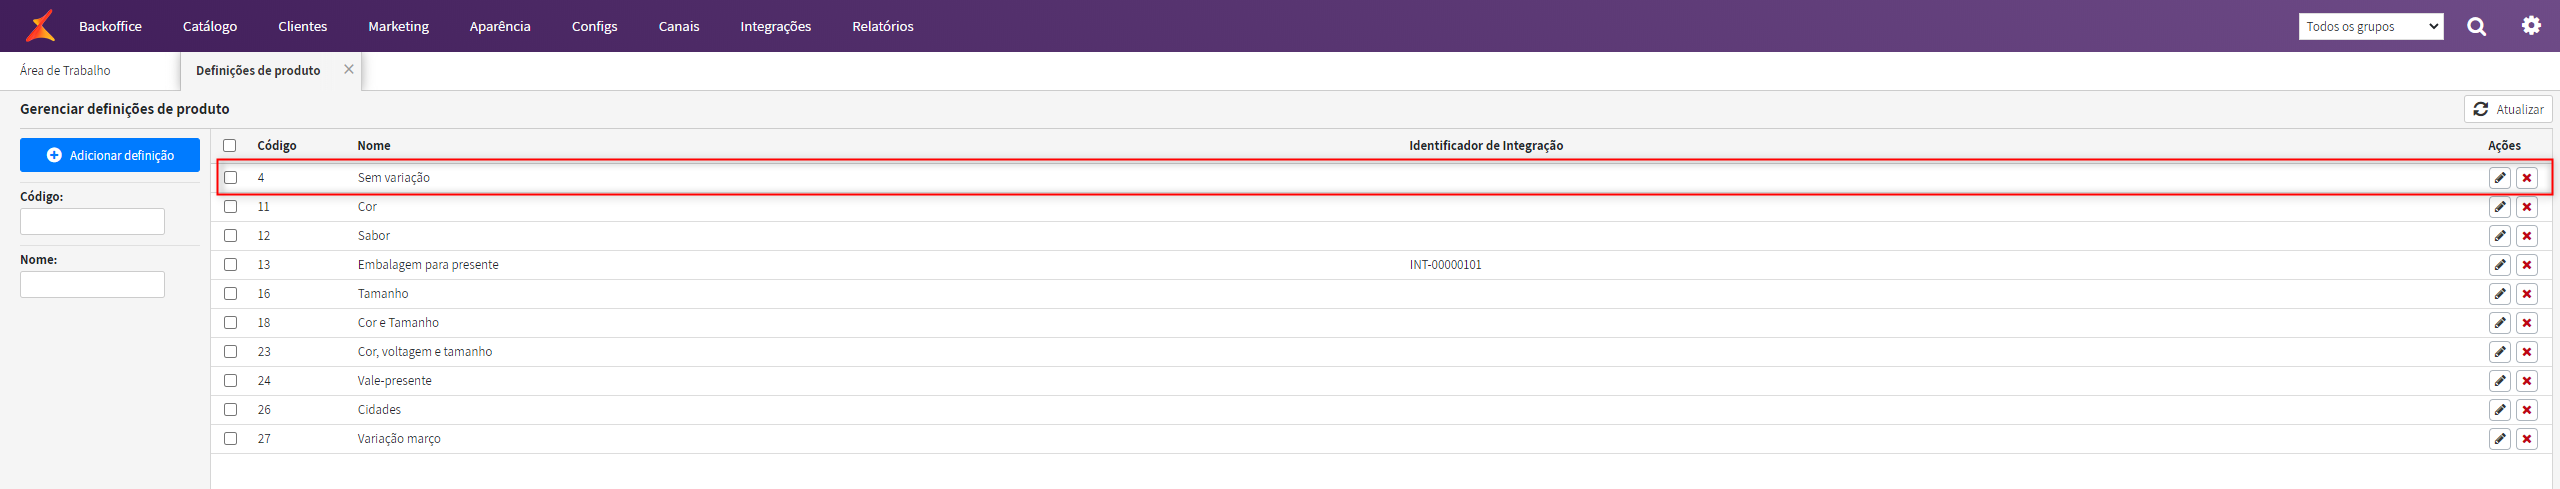Screen dimensions: 2560x489
Task: Edit the 'Cor e Tamanho' definition
Action: coord(2500,323)
